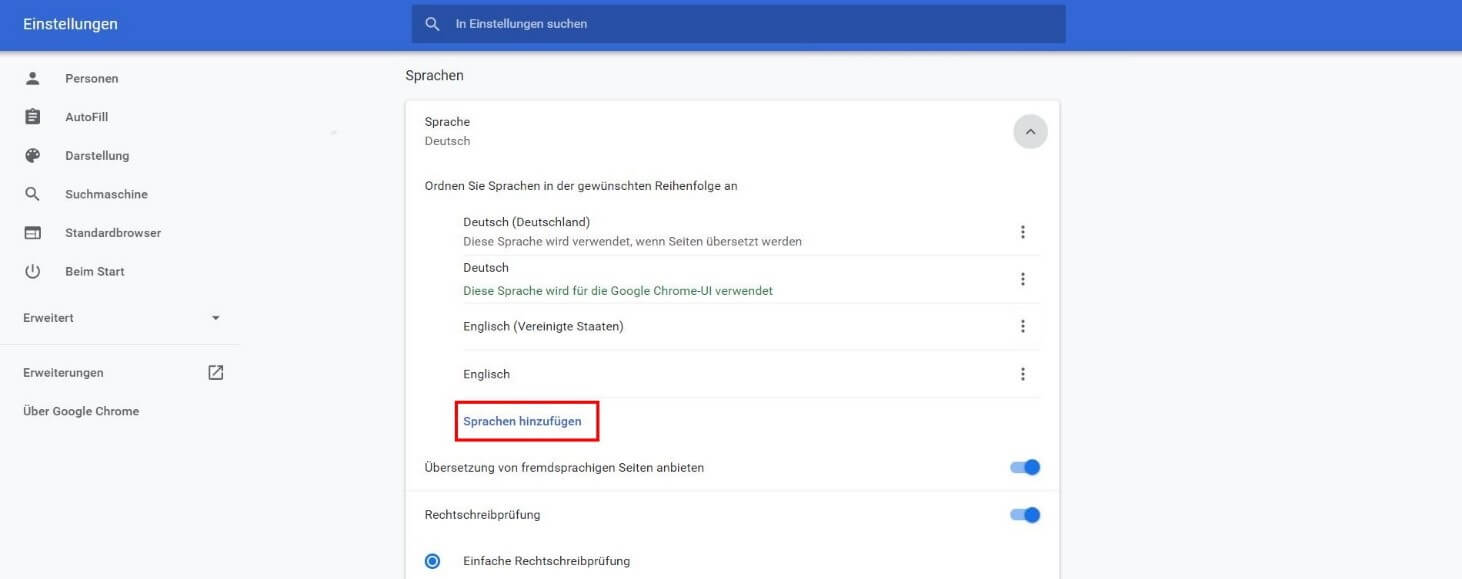1462x579 pixels.
Task: Focus the In Einstellungen suchen field
Action: point(738,23)
